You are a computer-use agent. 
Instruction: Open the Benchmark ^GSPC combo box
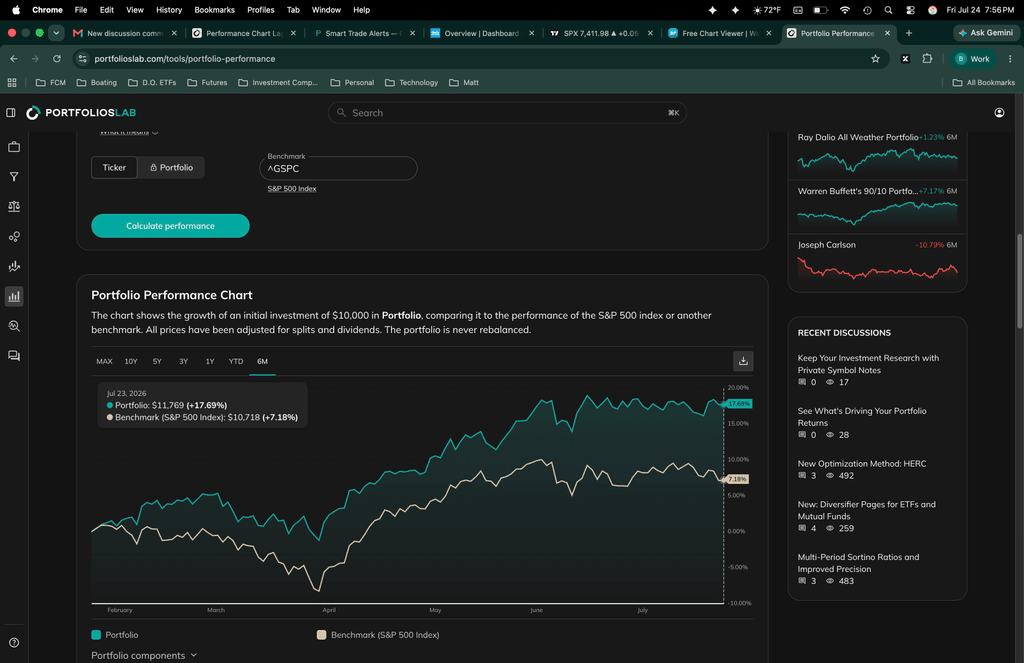click(338, 168)
